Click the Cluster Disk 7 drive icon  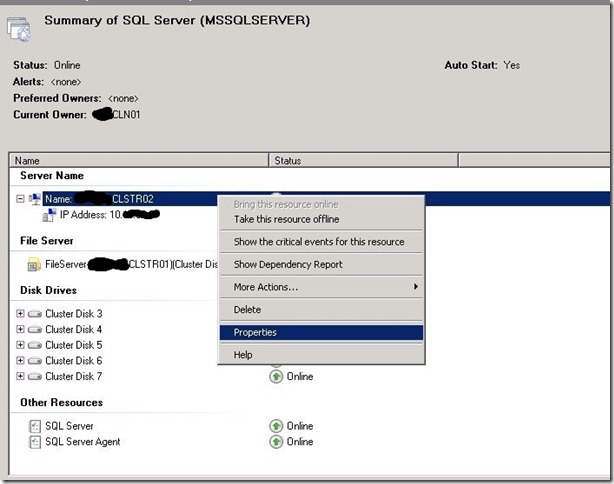35,377
